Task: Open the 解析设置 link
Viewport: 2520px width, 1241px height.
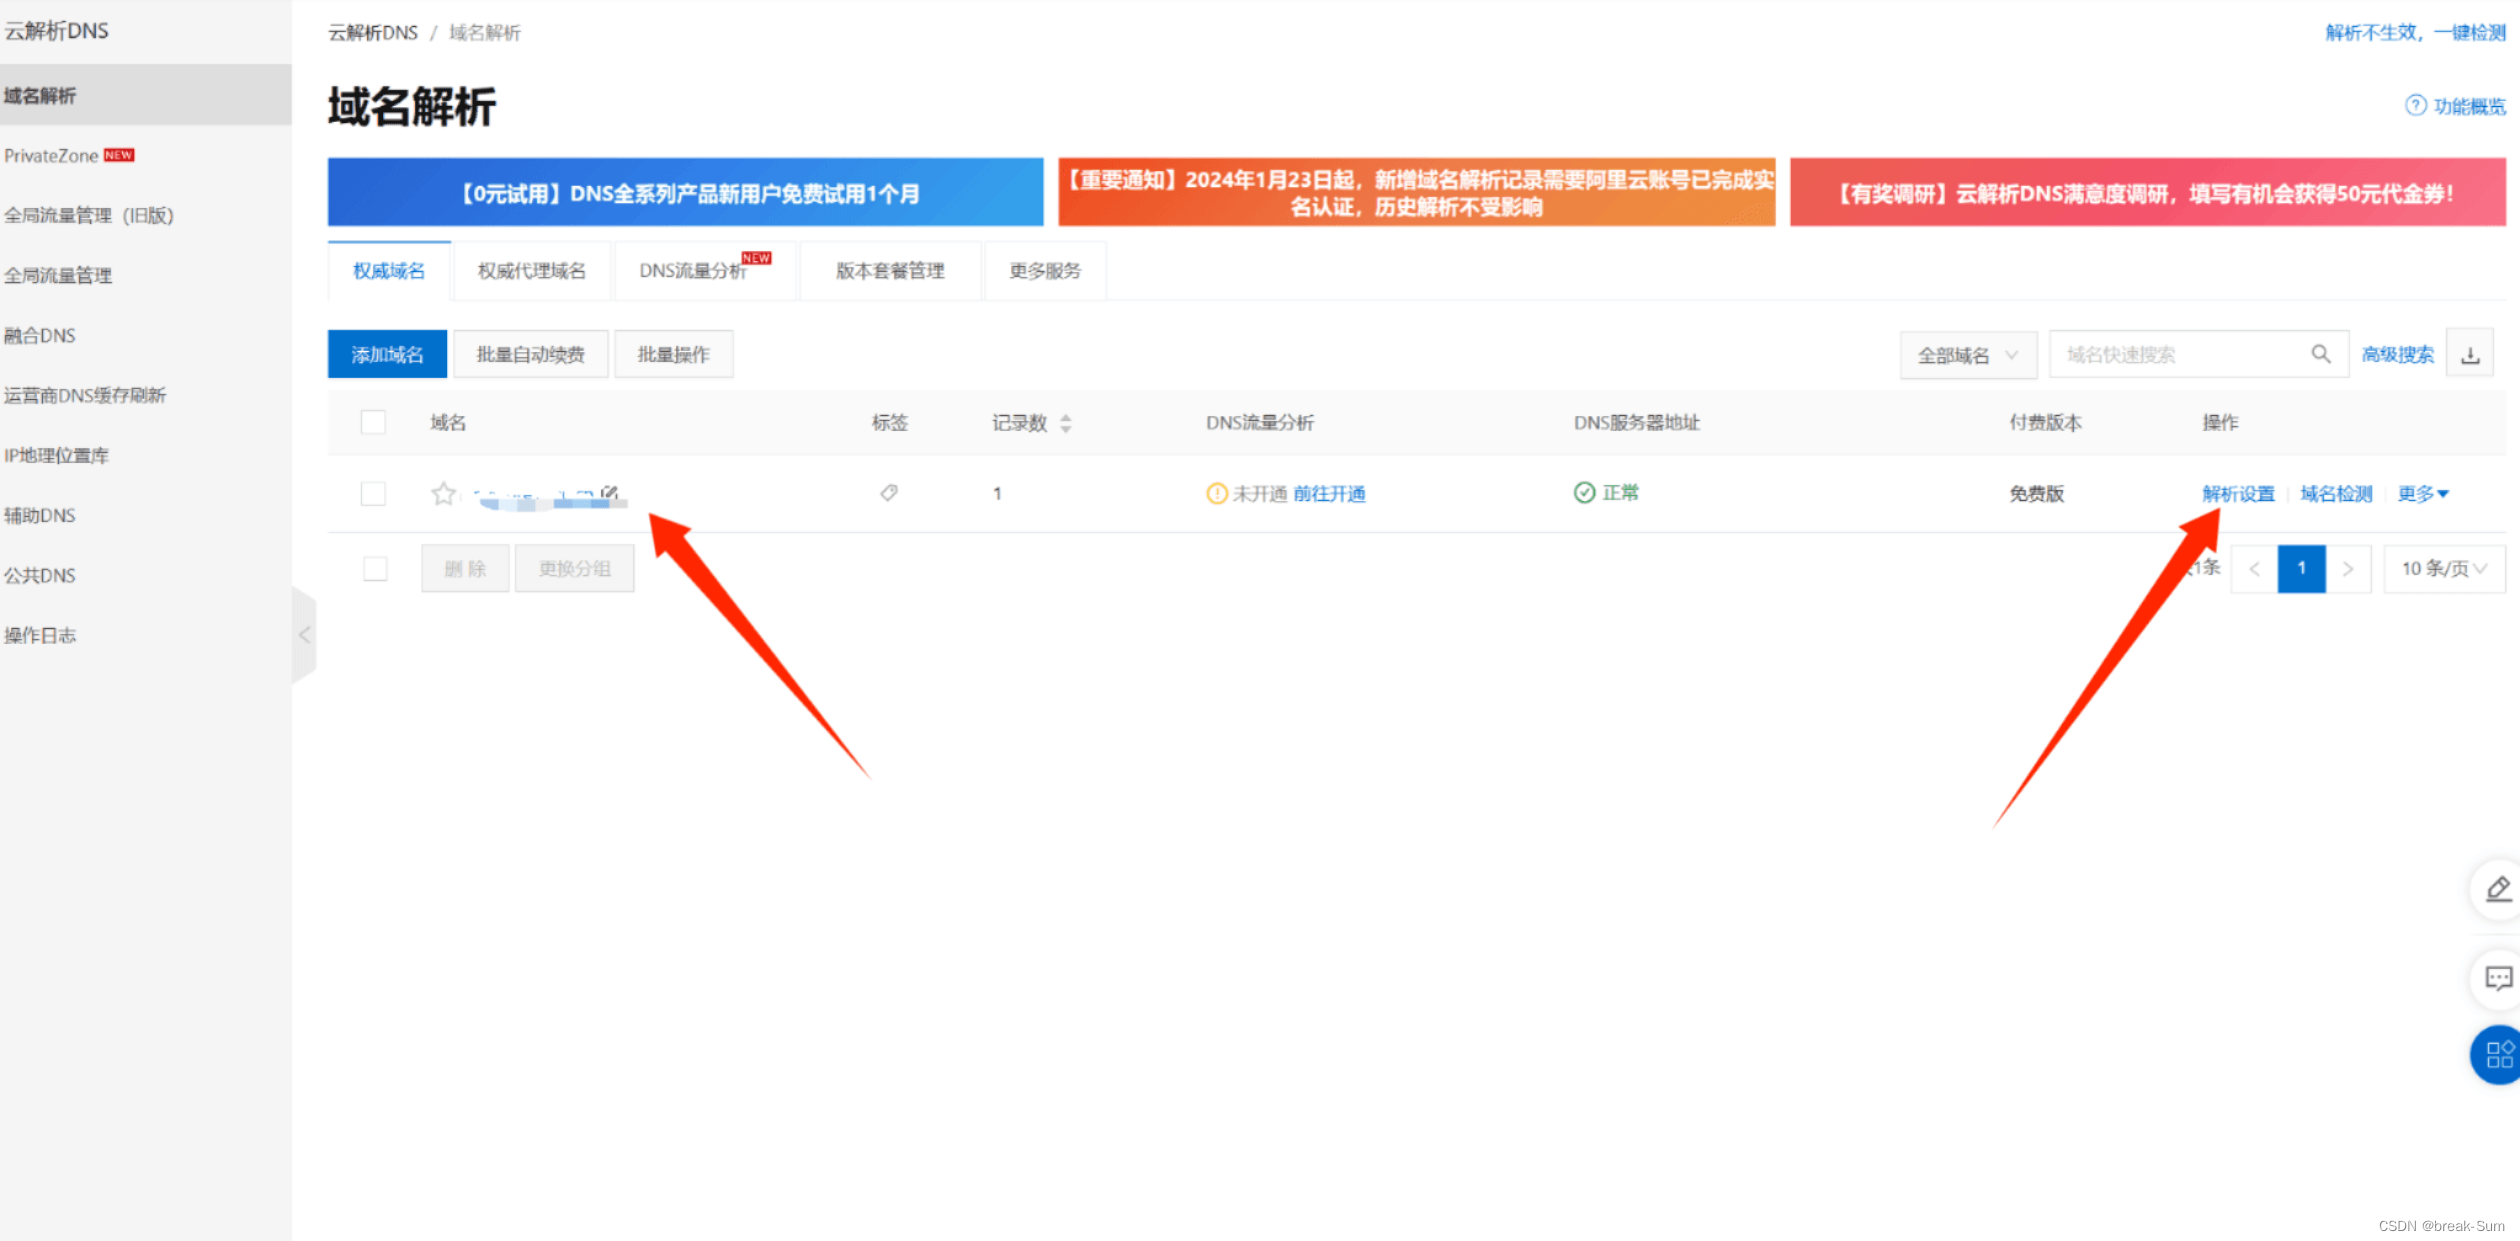Action: coord(2237,494)
